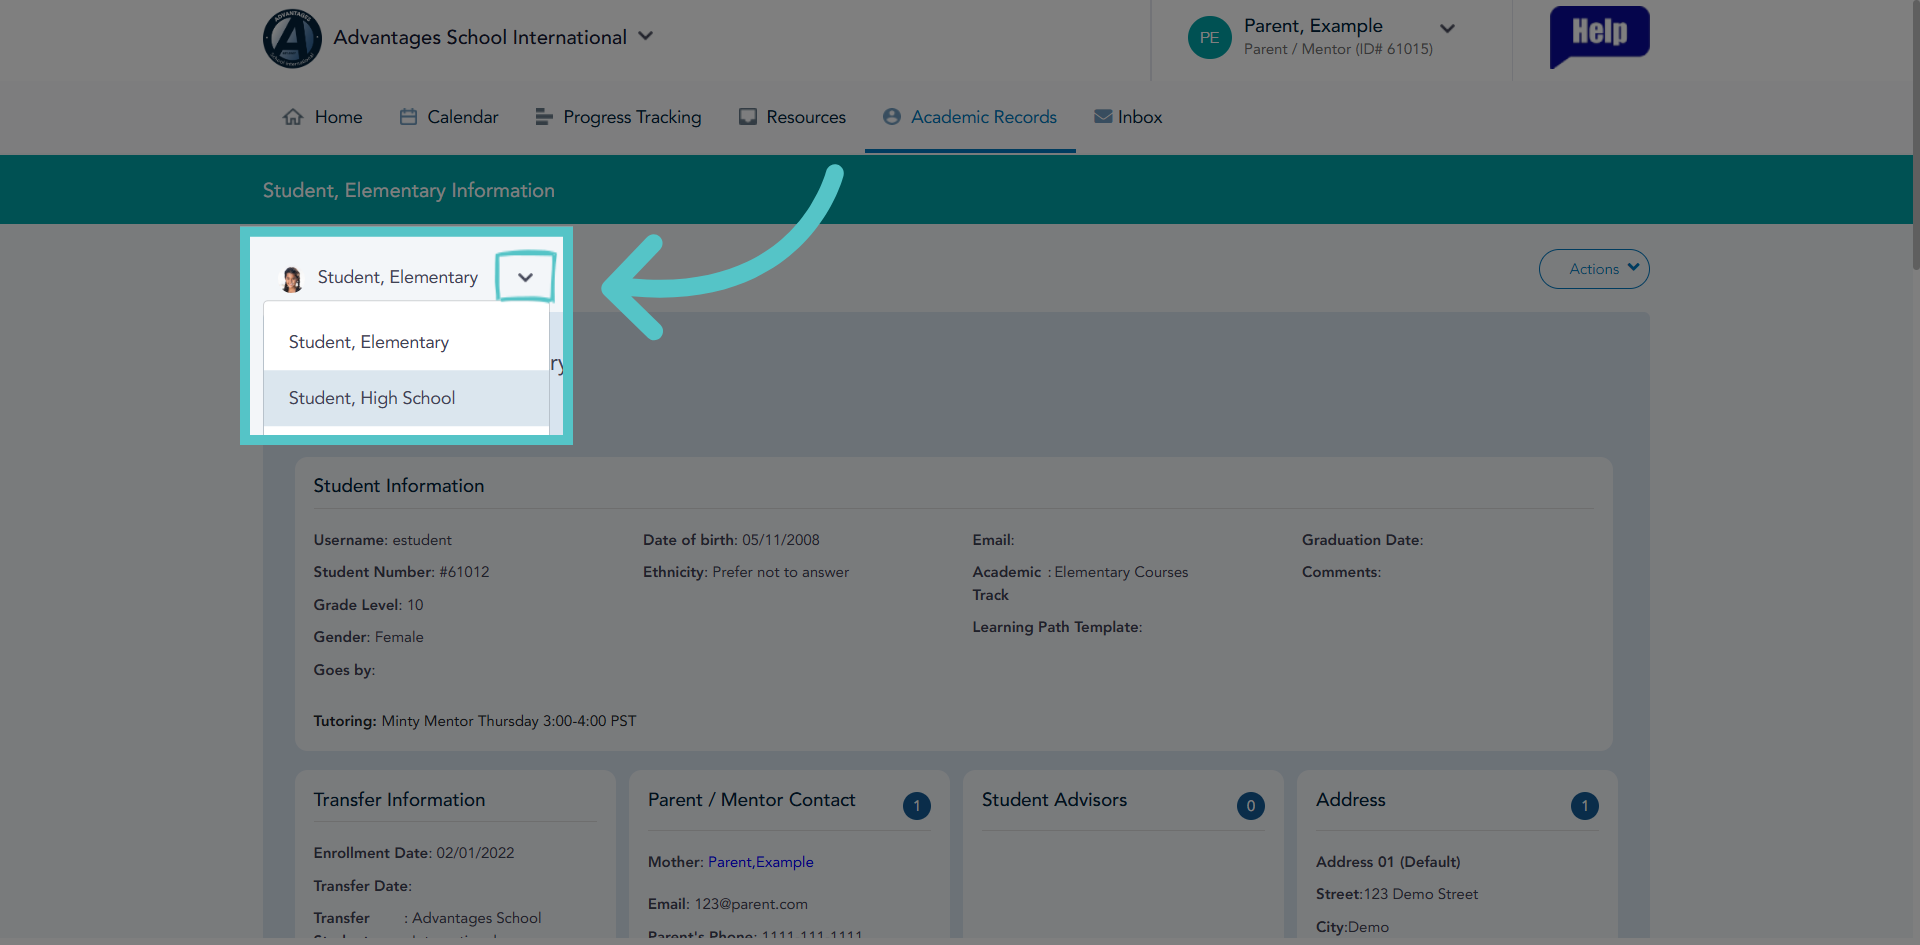
Task: Click the Parent,Example mother link
Action: [760, 862]
